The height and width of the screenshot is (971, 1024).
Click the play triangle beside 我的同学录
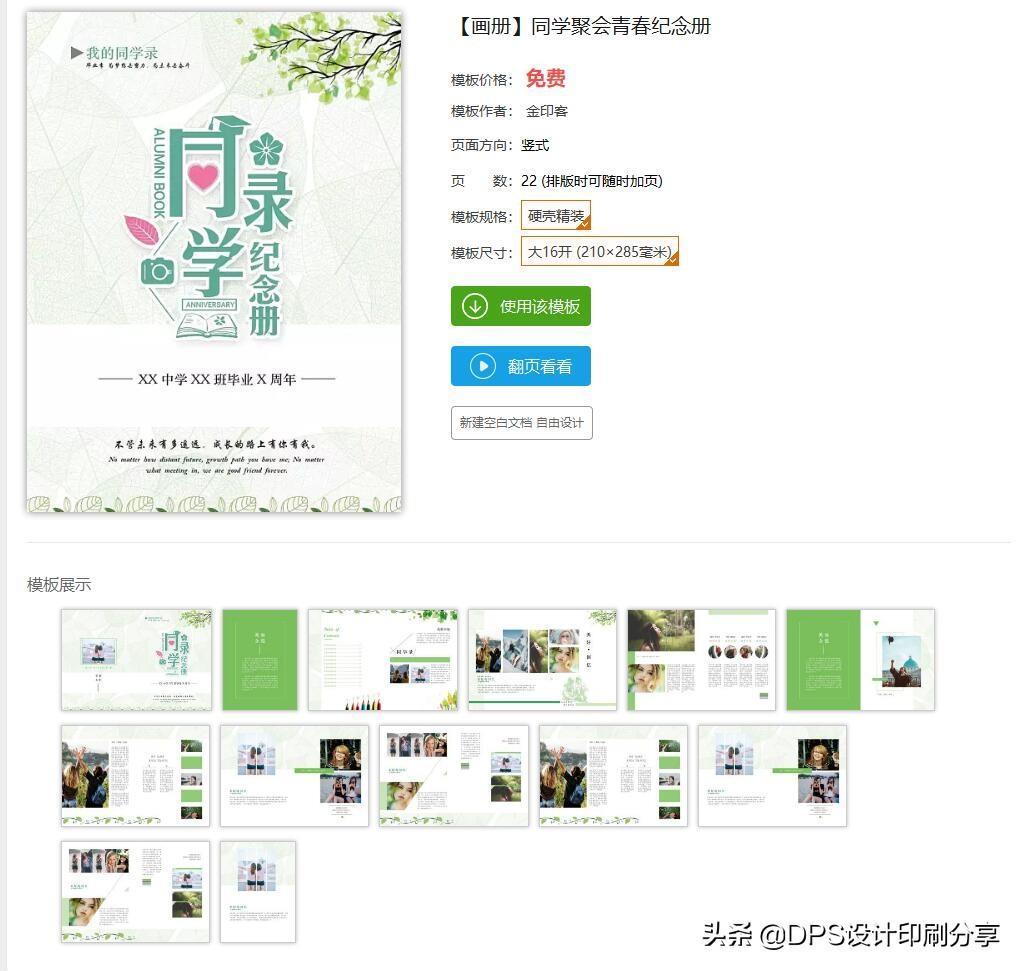pyautogui.click(x=76, y=52)
